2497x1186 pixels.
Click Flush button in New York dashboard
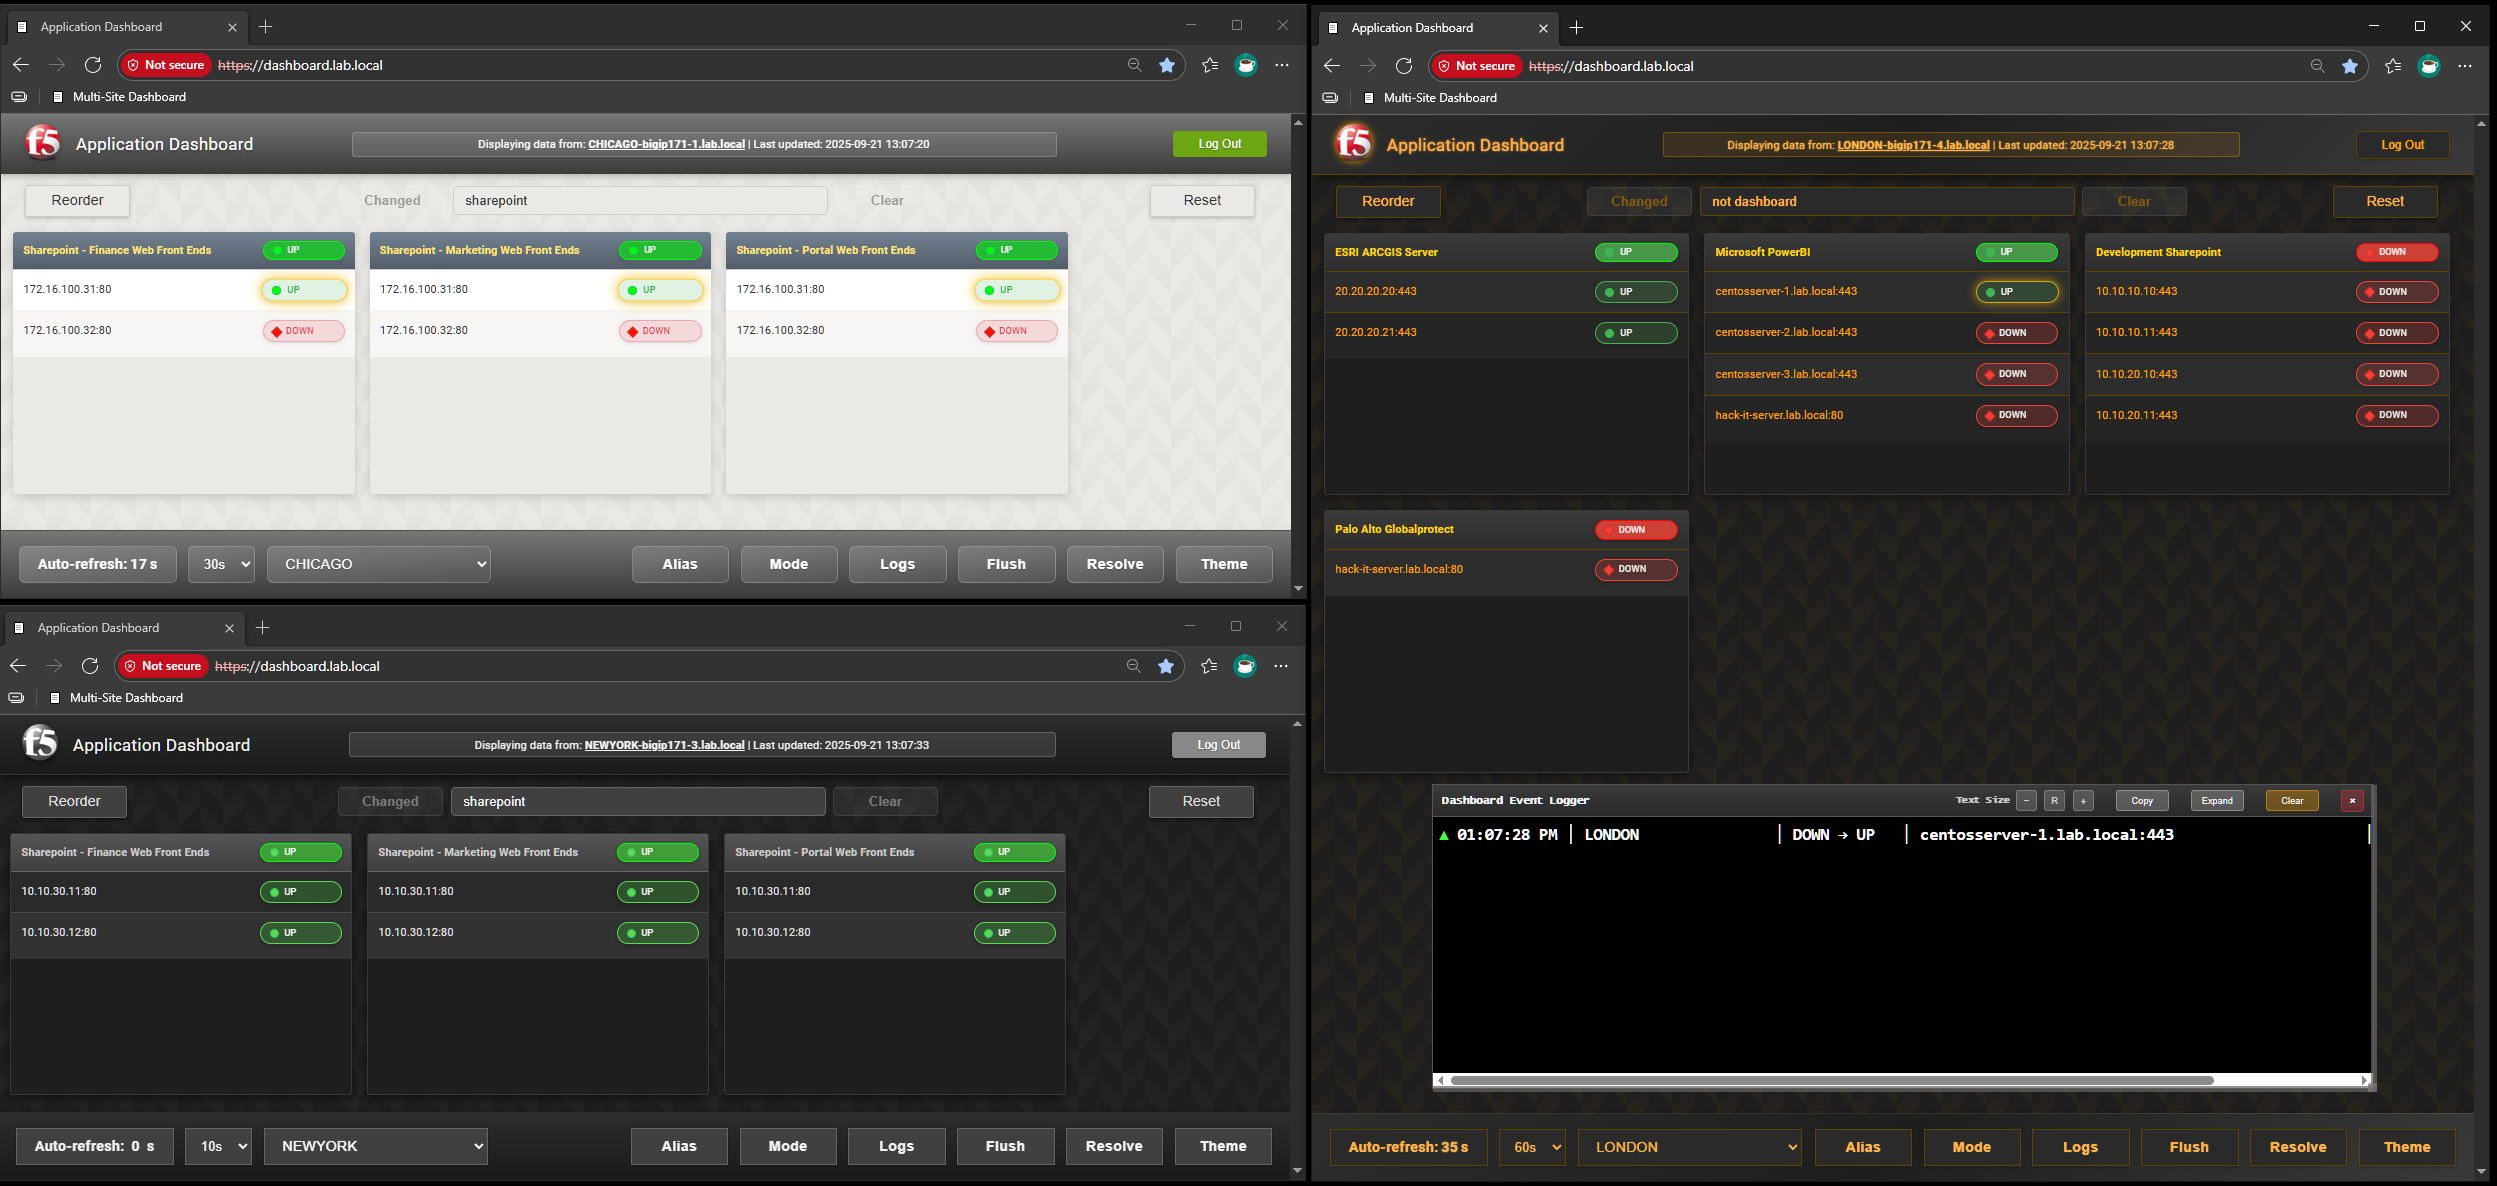tap(1005, 1146)
